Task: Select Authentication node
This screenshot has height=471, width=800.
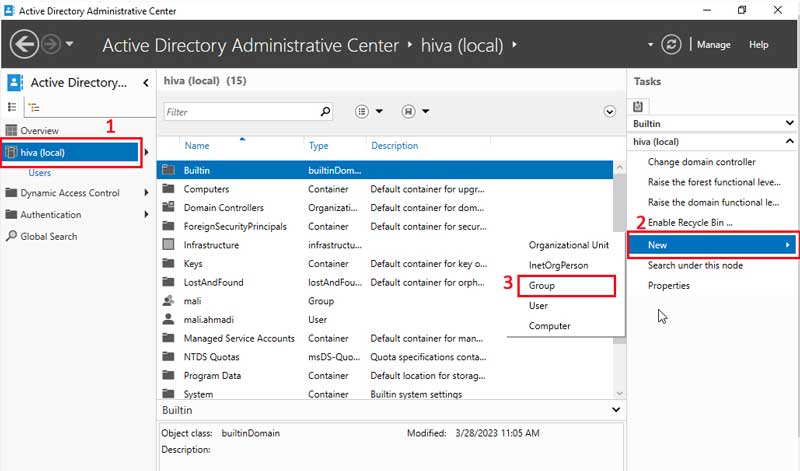Action: point(51,214)
